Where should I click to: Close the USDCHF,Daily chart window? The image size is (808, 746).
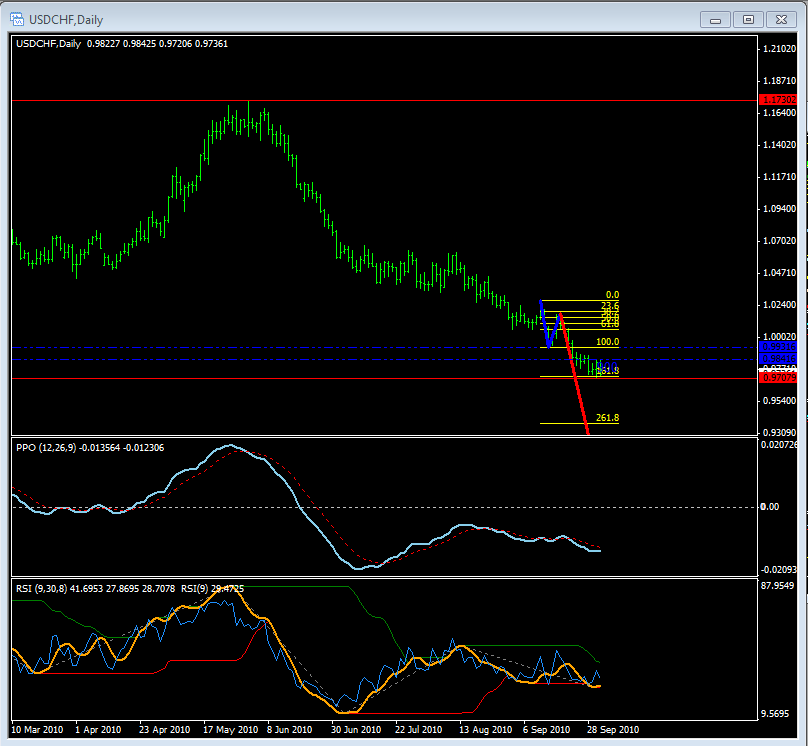780,19
